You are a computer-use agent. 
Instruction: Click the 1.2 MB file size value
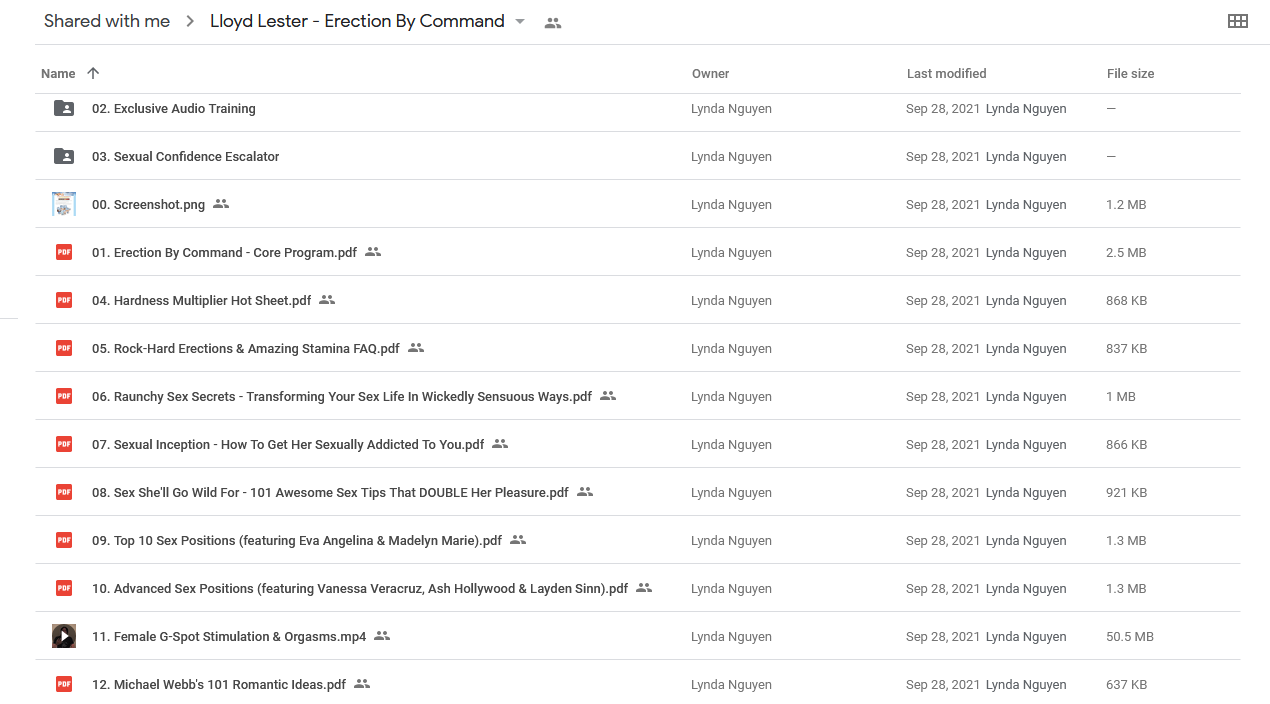point(1126,204)
